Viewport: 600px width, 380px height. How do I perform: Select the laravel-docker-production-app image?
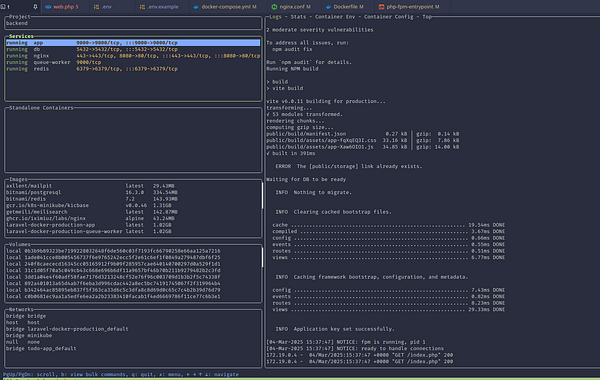pyautogui.click(x=133, y=225)
